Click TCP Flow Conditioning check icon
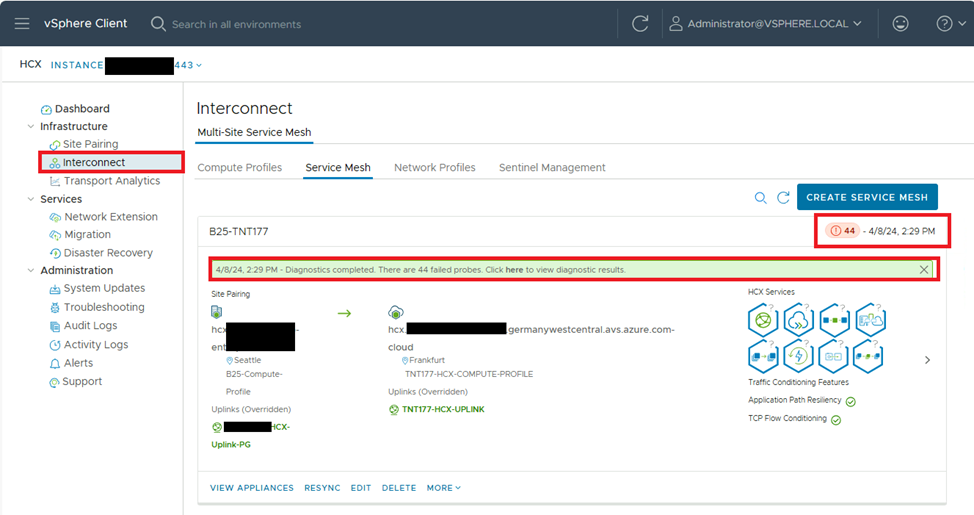This screenshot has width=974, height=515. (x=836, y=421)
